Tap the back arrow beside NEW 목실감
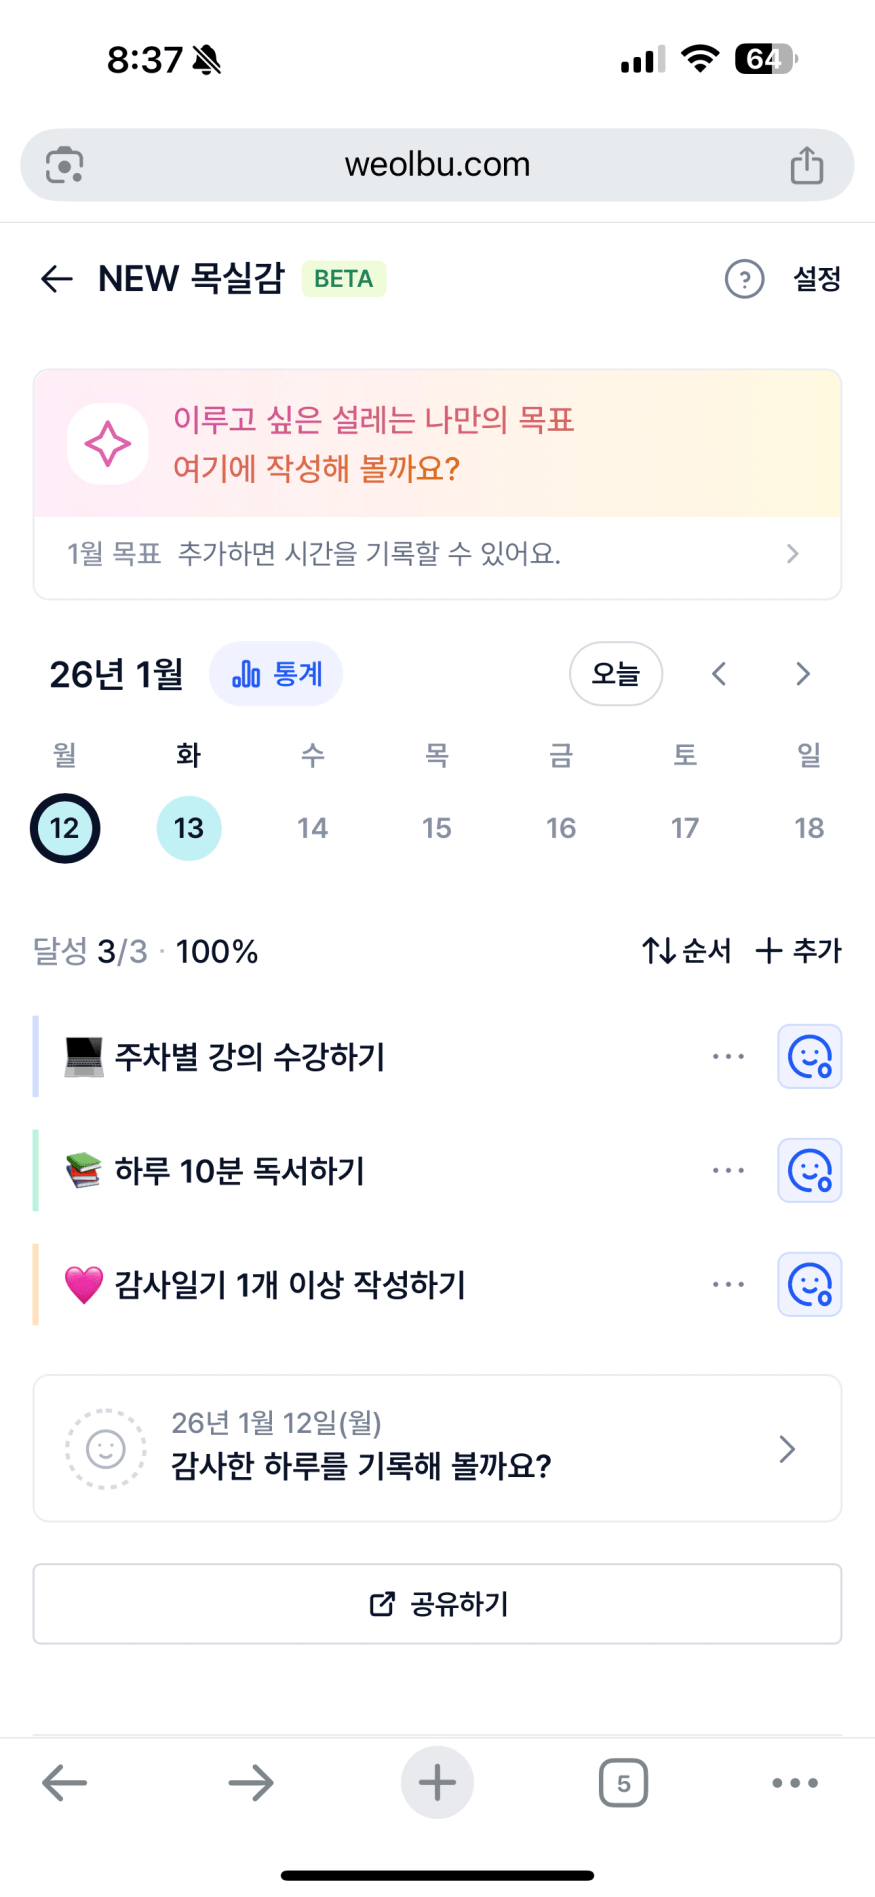Image resolution: width=875 pixels, height=1897 pixels. tap(57, 279)
